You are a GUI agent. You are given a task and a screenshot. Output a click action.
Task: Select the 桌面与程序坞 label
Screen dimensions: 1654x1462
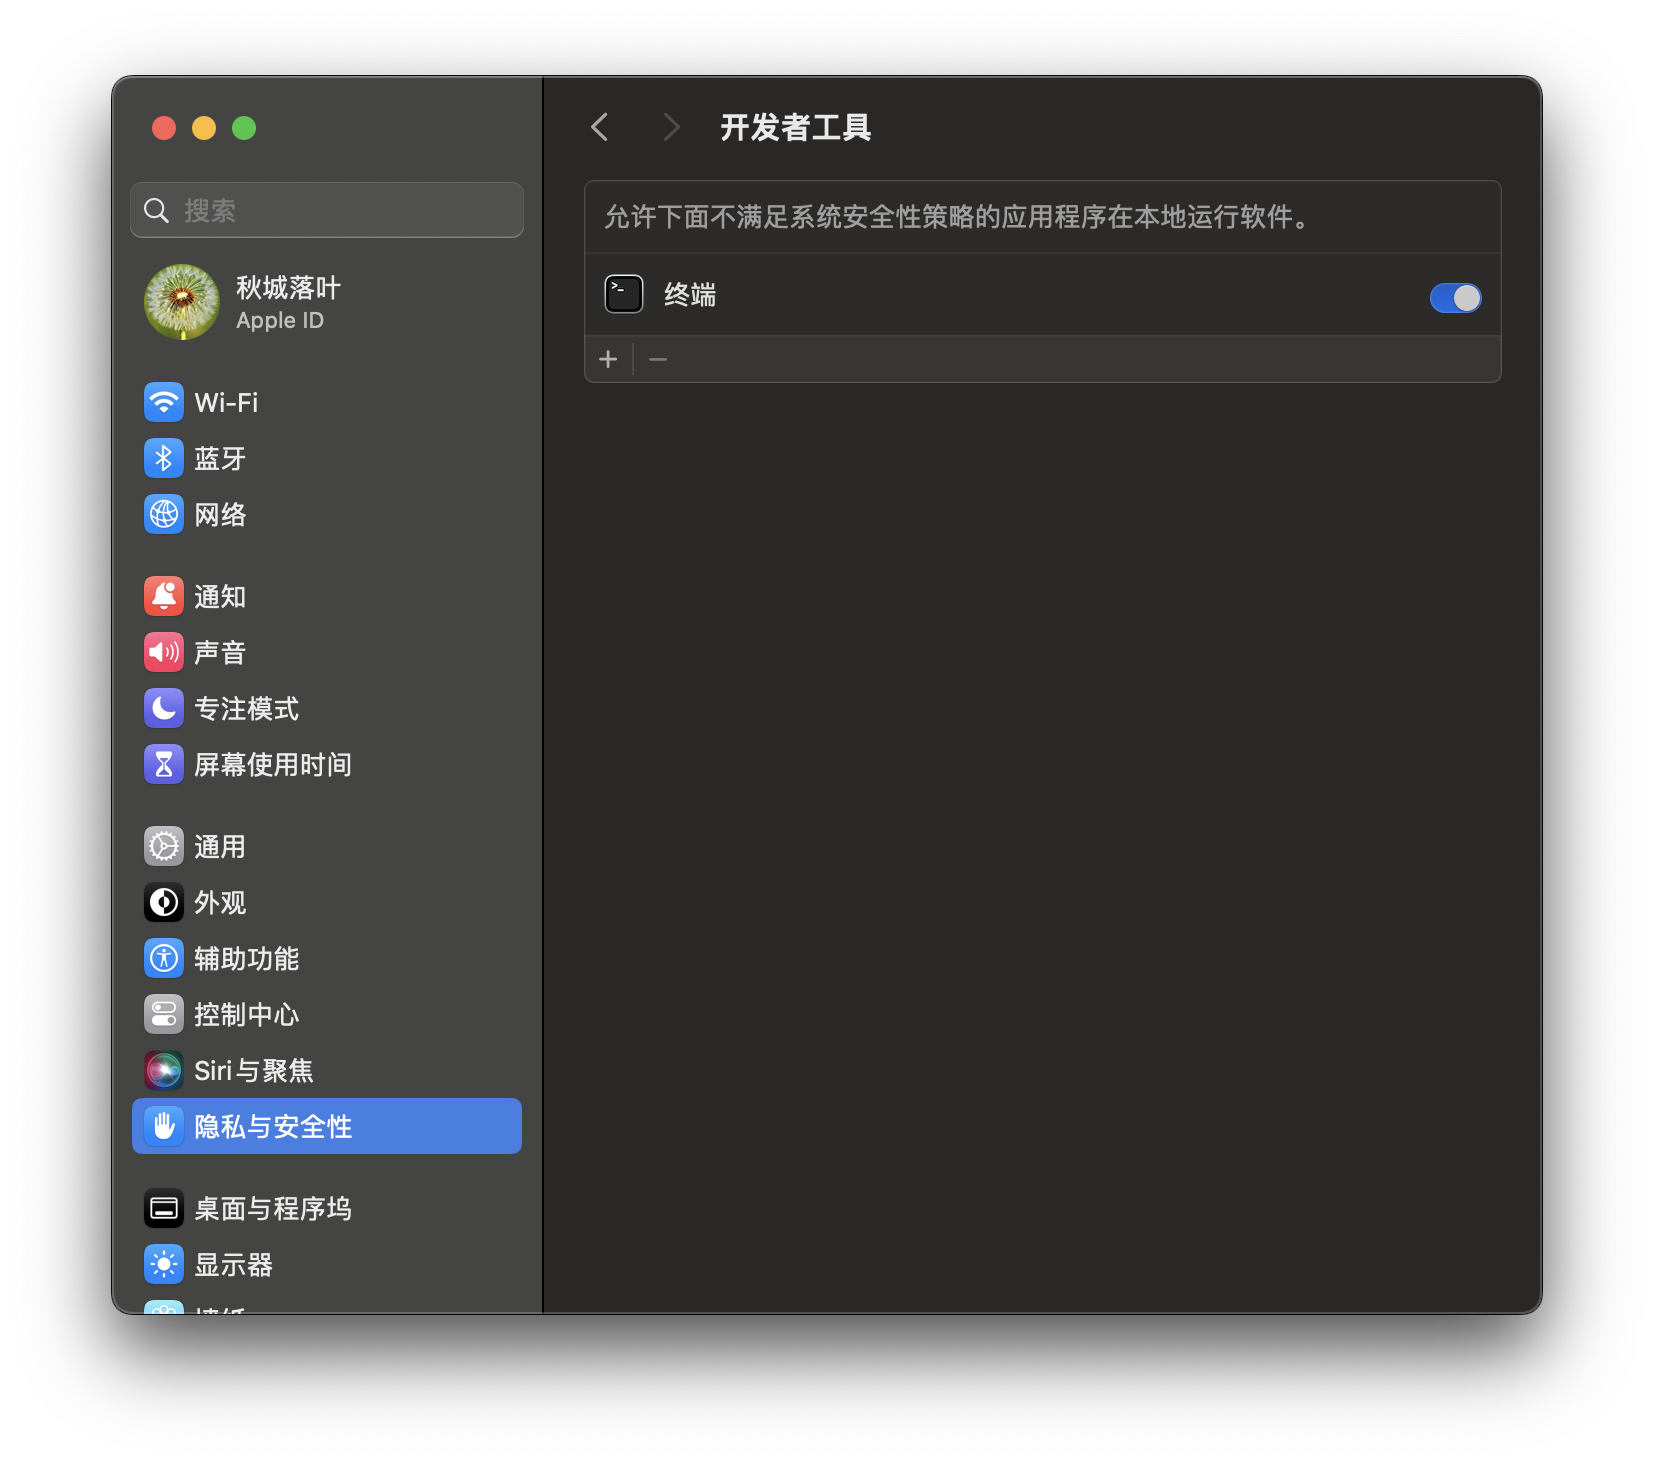point(273,1208)
